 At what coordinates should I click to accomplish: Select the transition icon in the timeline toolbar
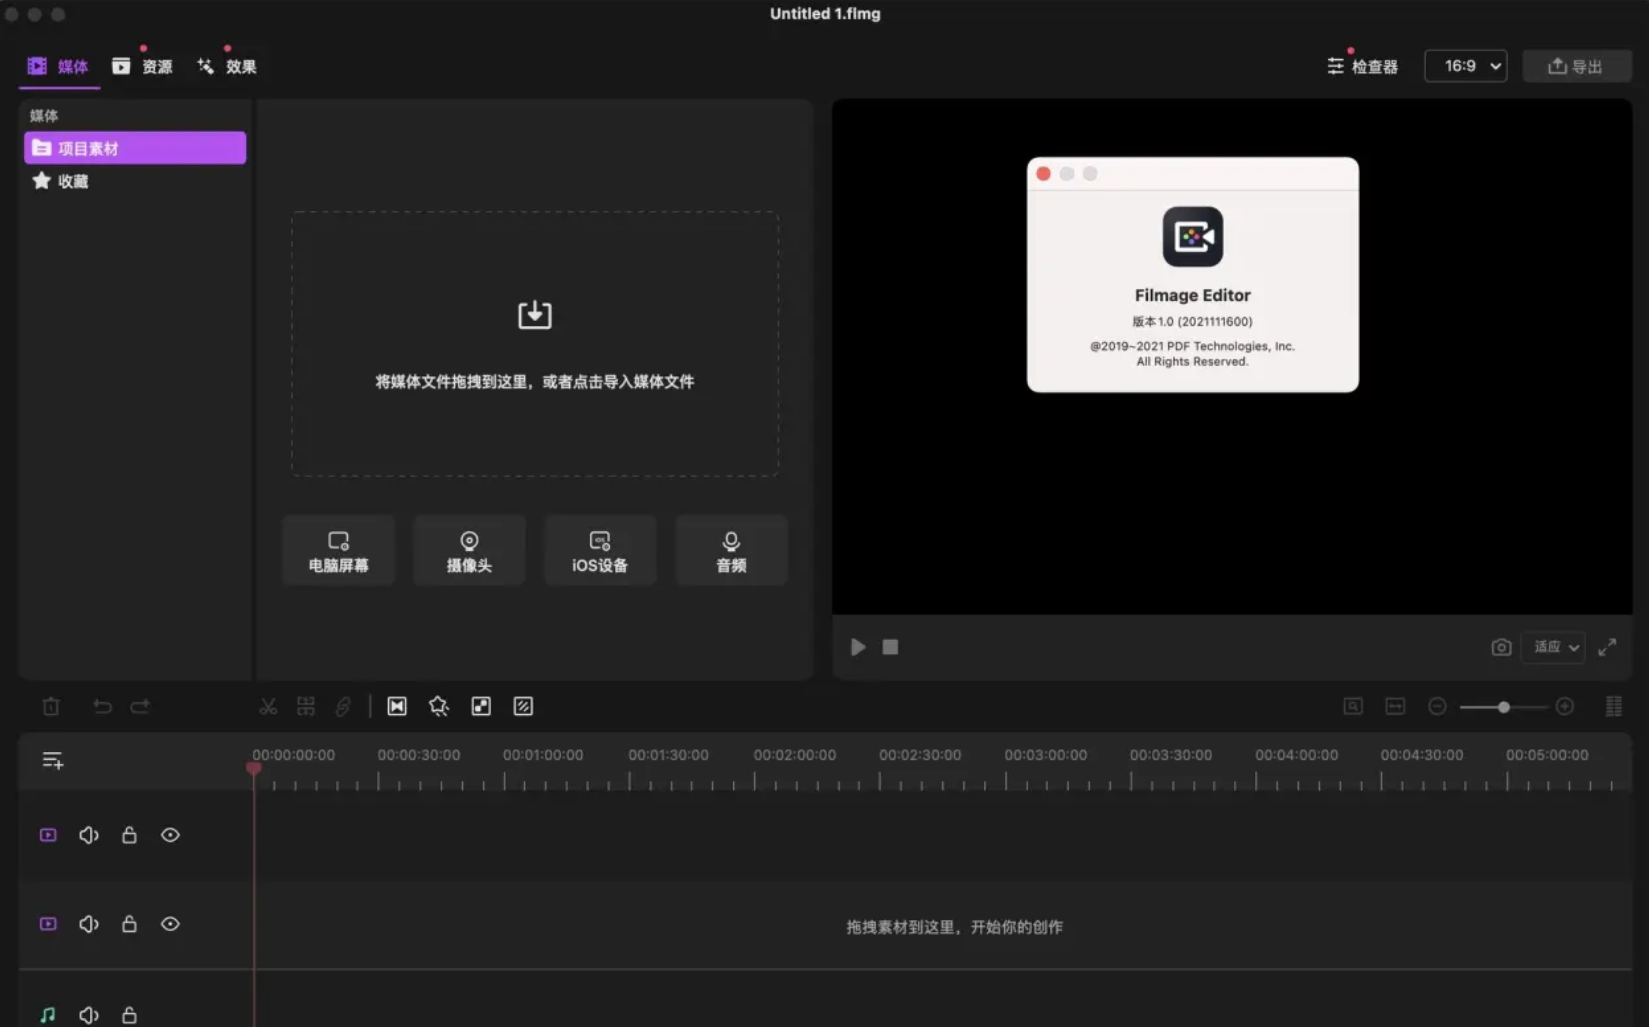tap(397, 706)
